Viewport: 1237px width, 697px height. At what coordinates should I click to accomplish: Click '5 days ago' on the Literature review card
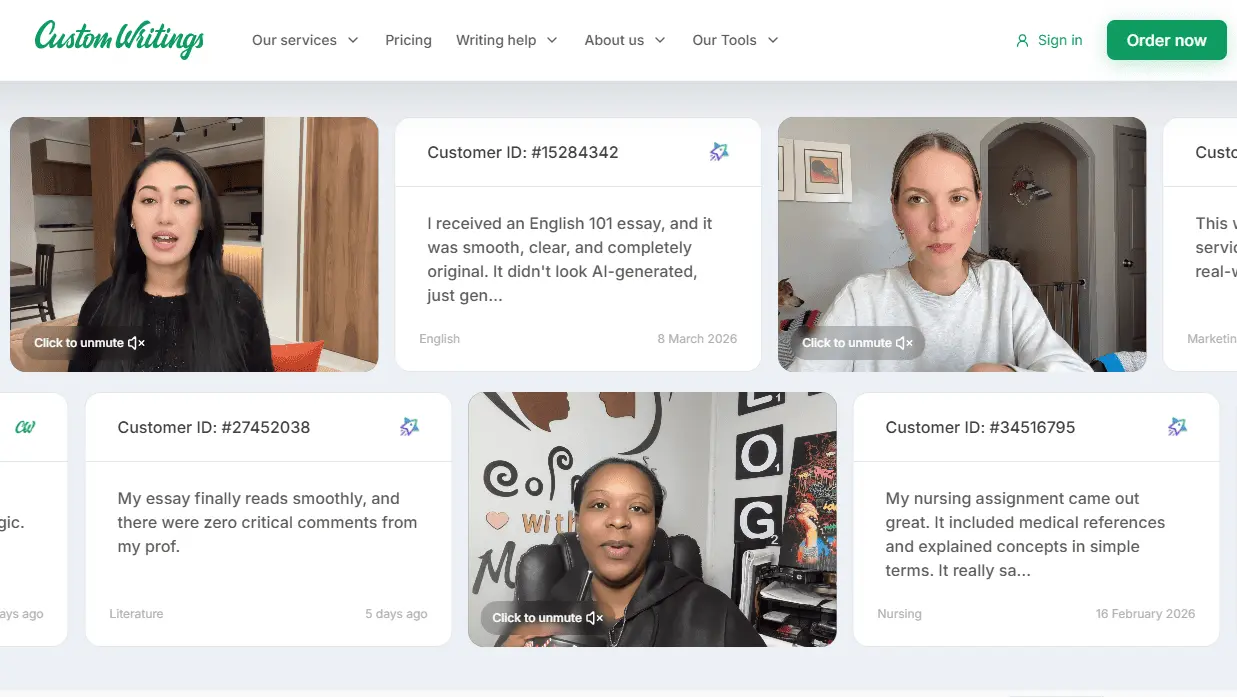tap(396, 614)
